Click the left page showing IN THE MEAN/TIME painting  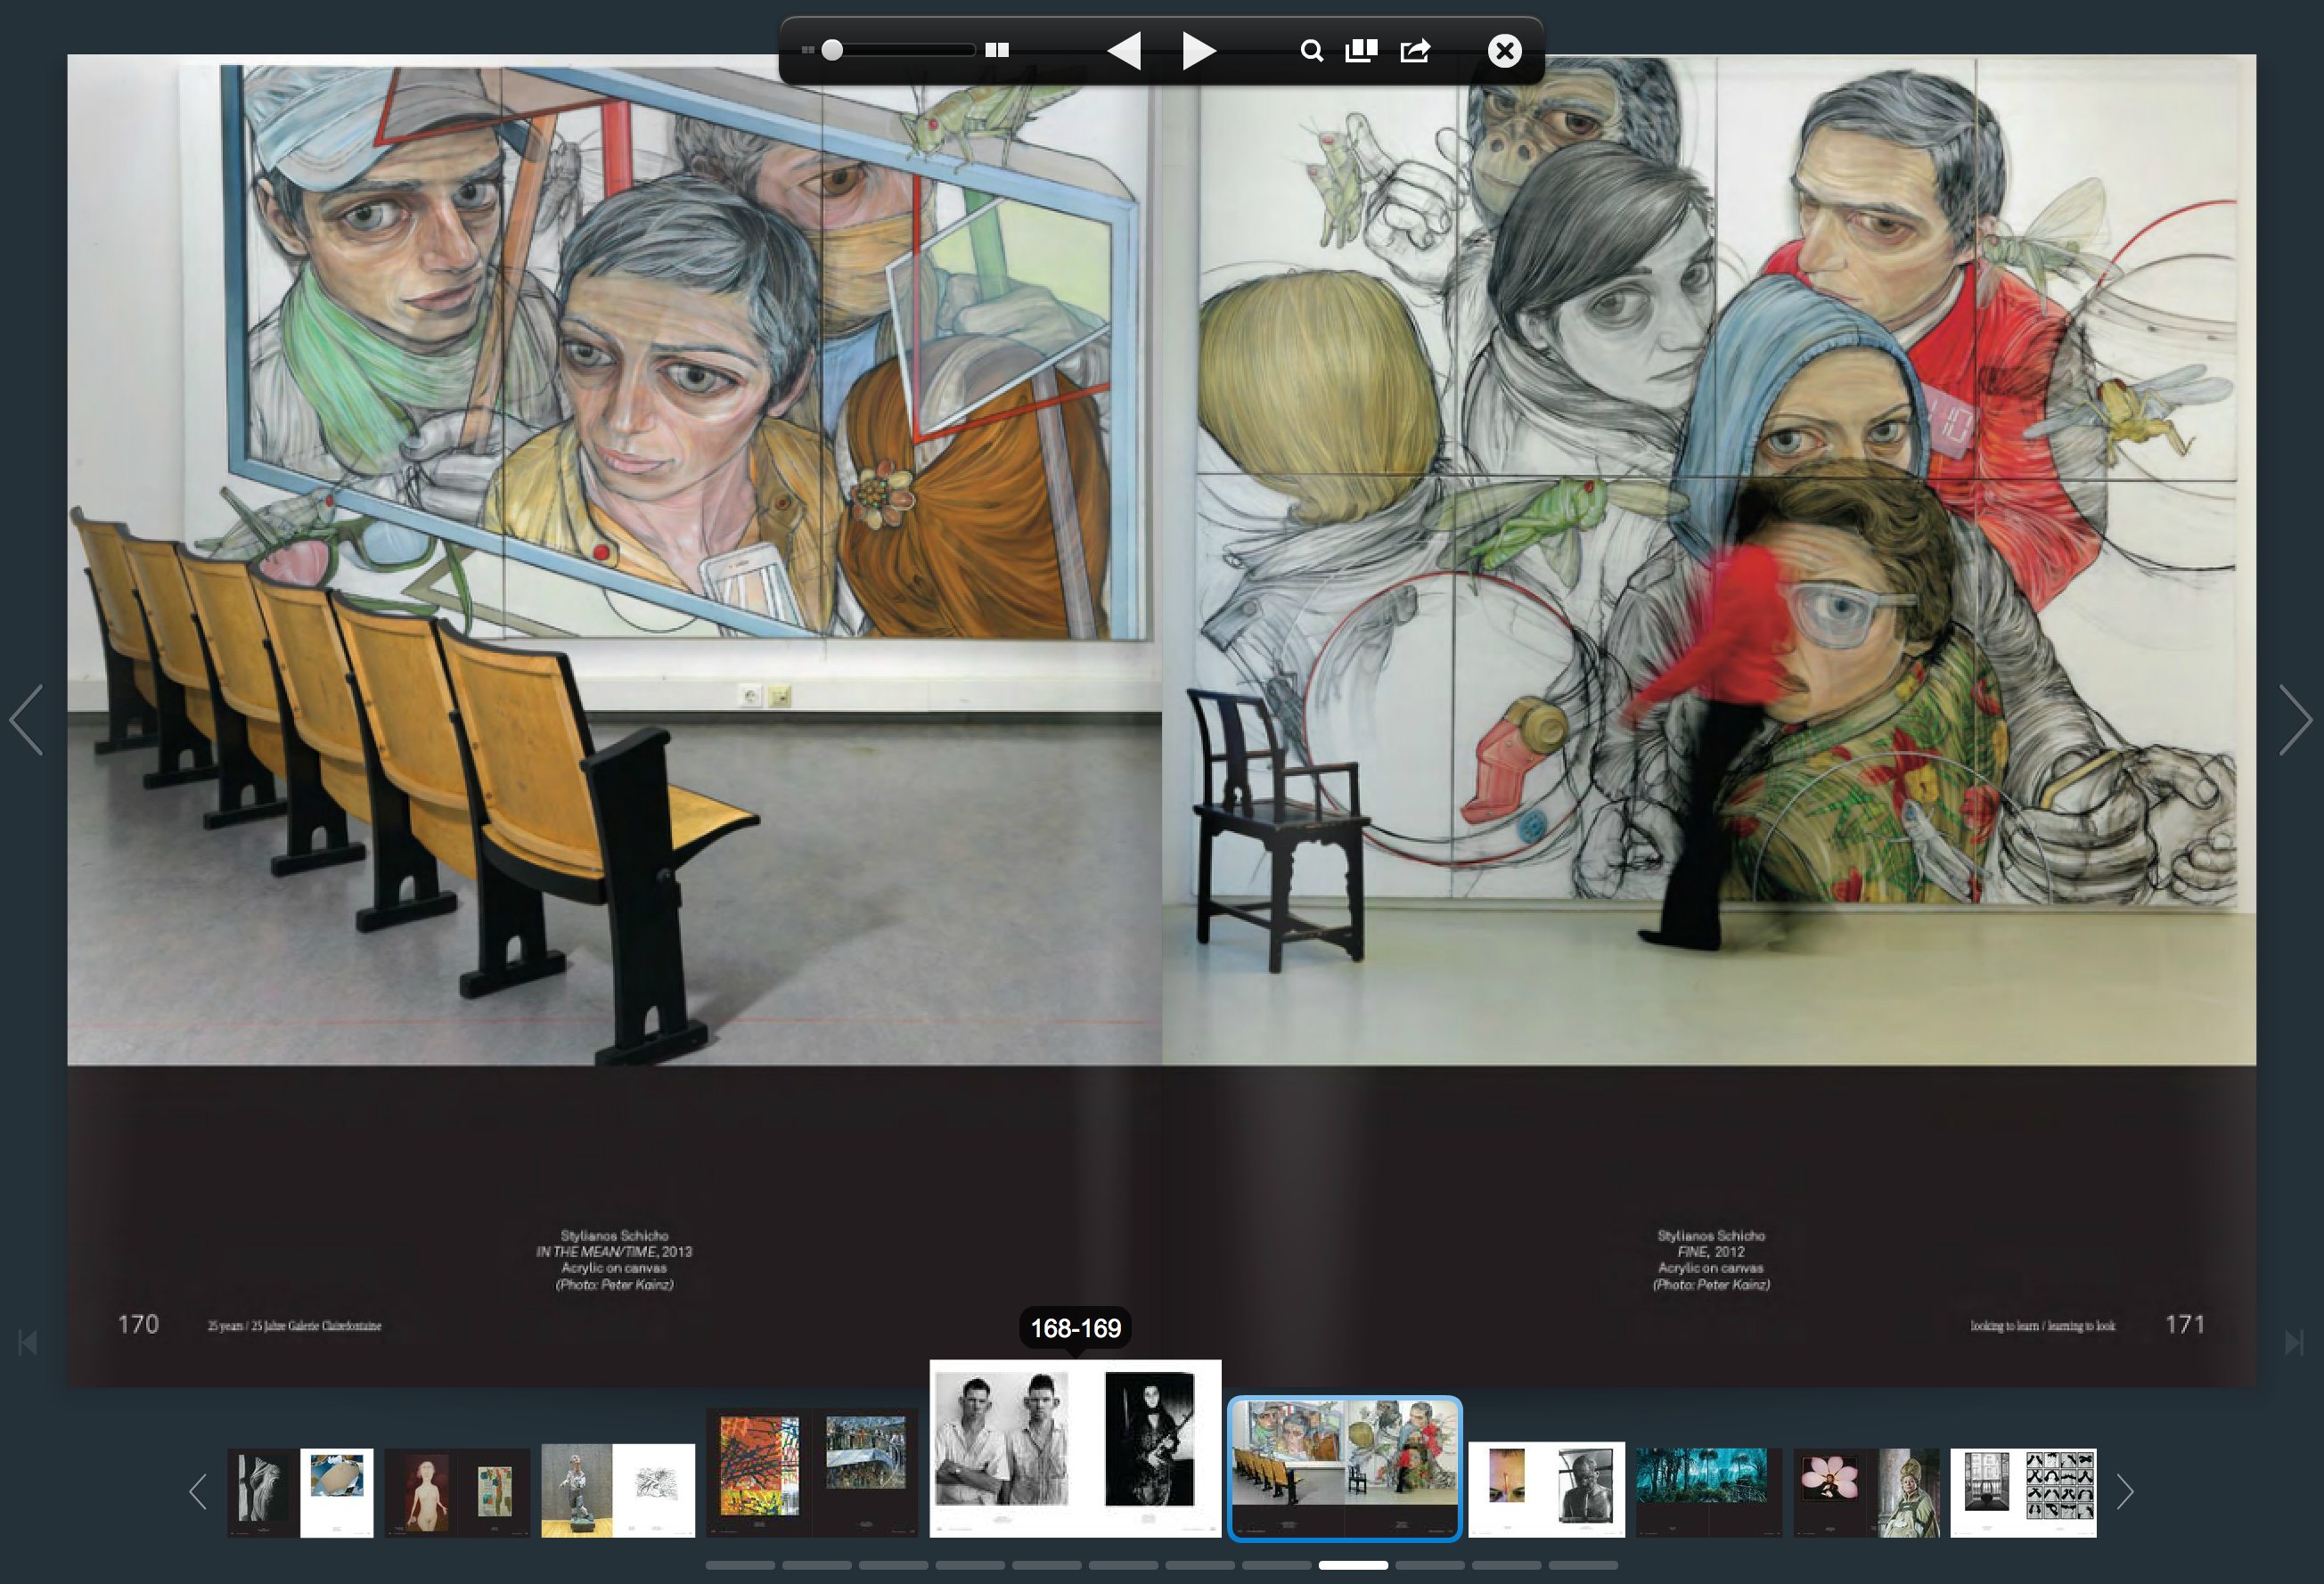614,720
